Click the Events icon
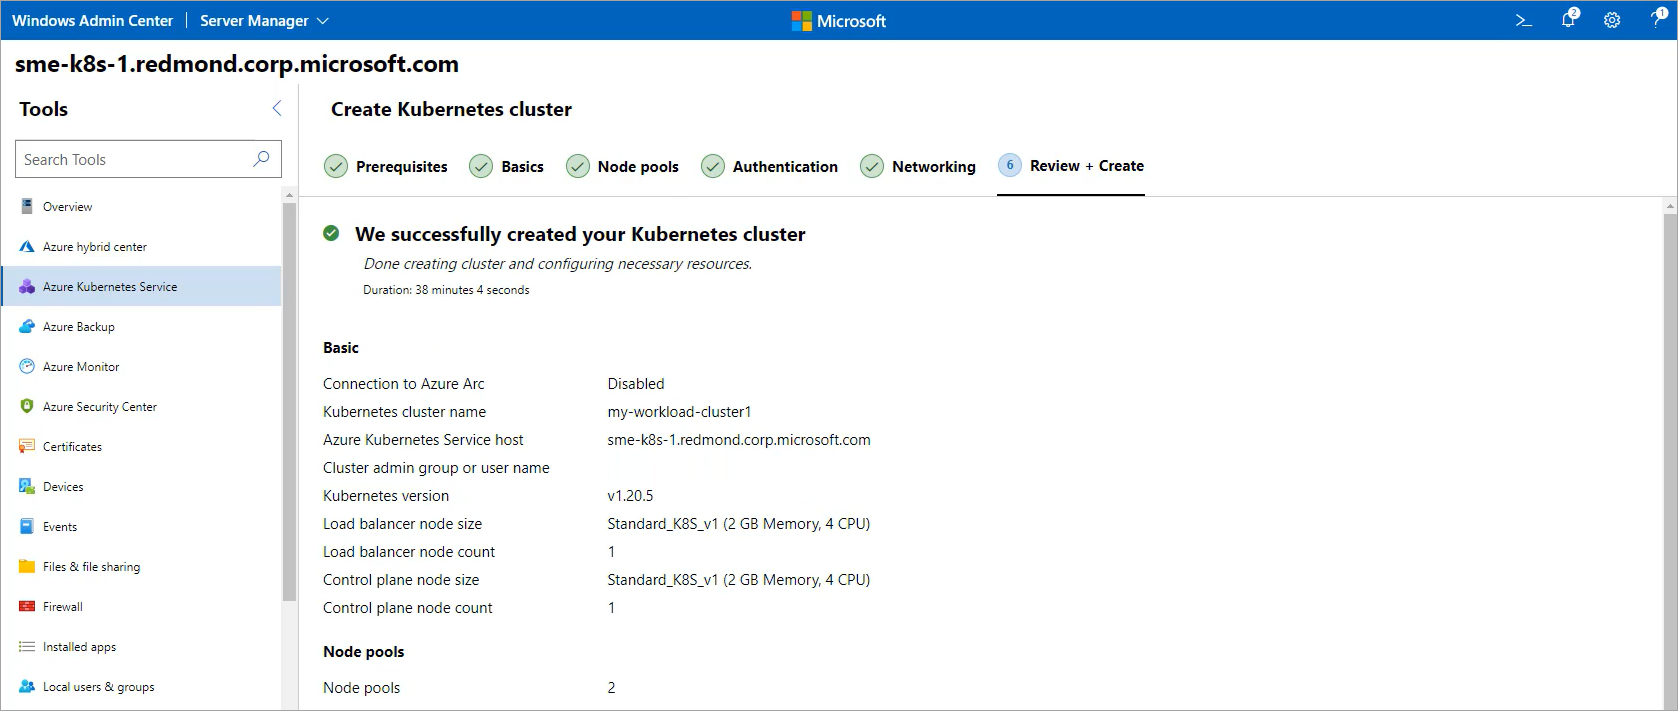The height and width of the screenshot is (711, 1678). [27, 526]
